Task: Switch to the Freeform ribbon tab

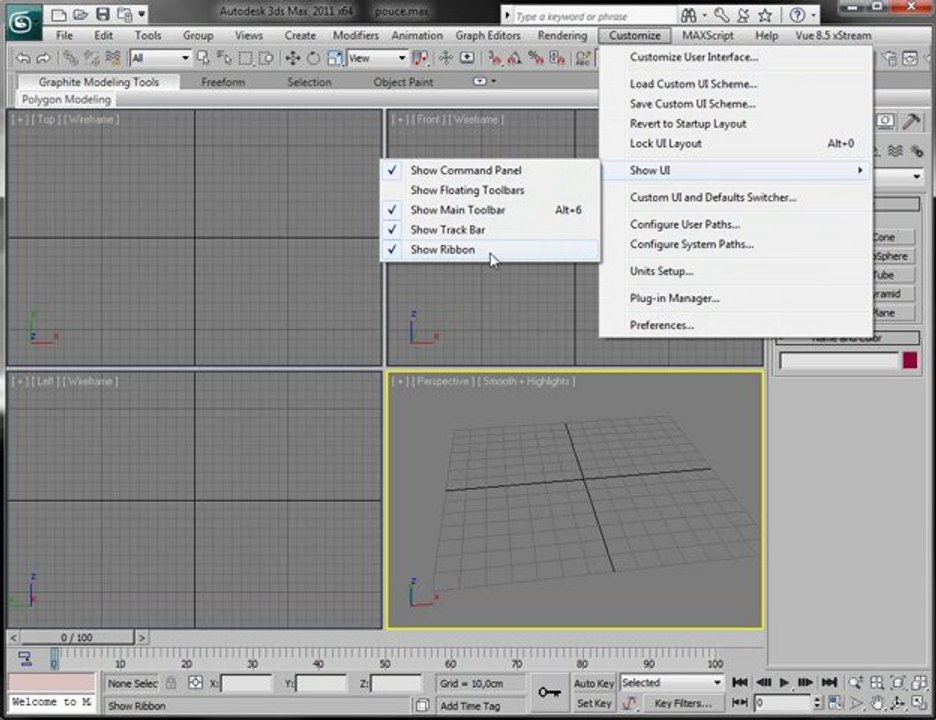Action: pos(223,82)
